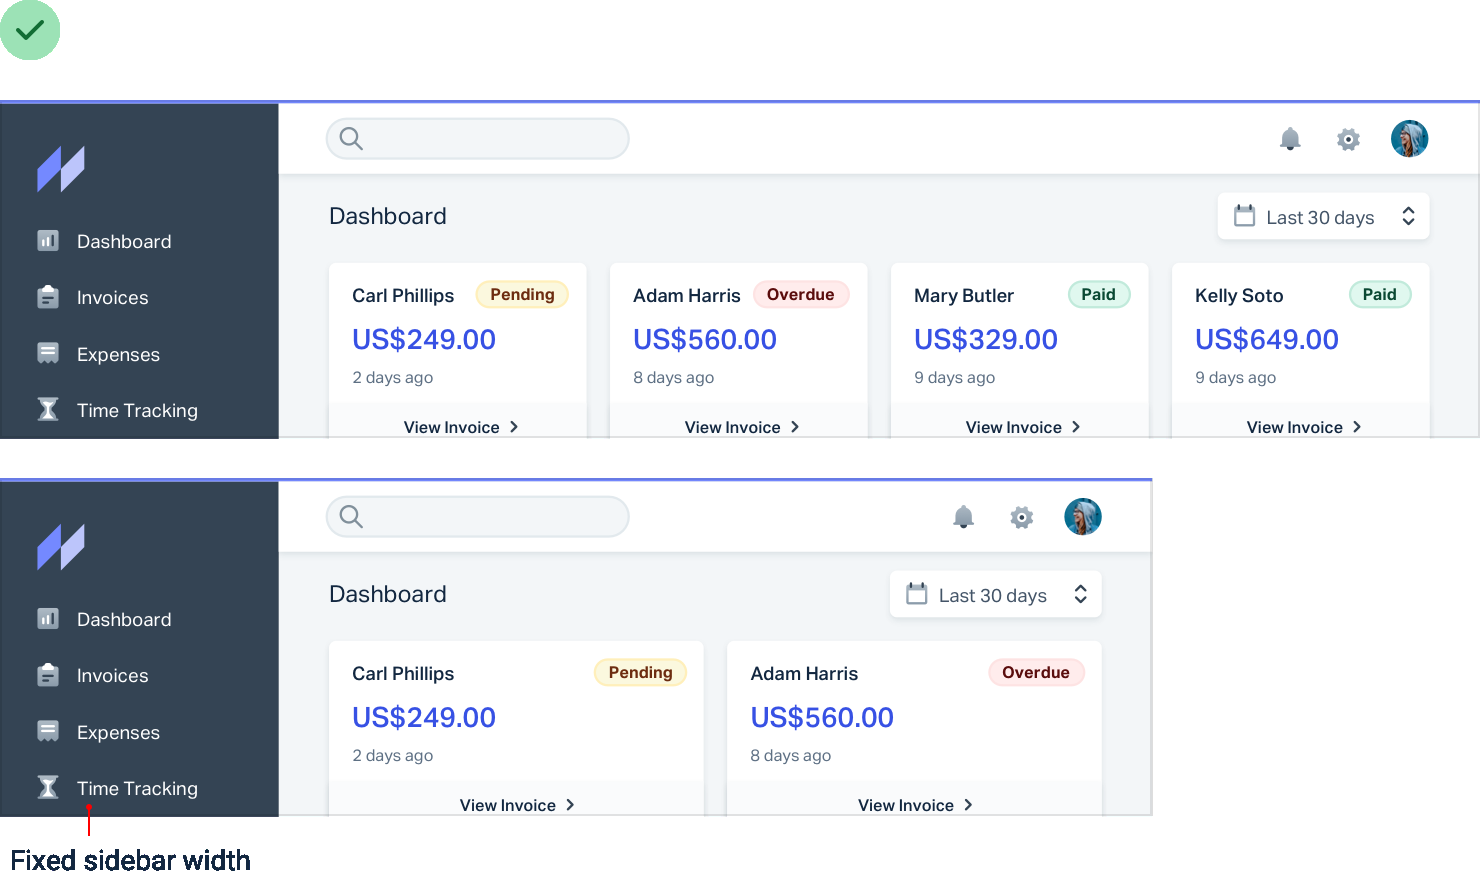Viewport: 1480px width, 896px height.
Task: Click the Pending badge on Carl Phillips top card
Action: pos(522,294)
